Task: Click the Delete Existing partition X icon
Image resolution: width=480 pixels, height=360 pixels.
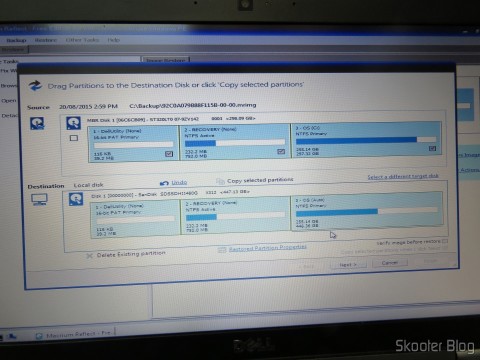Action: [89, 256]
